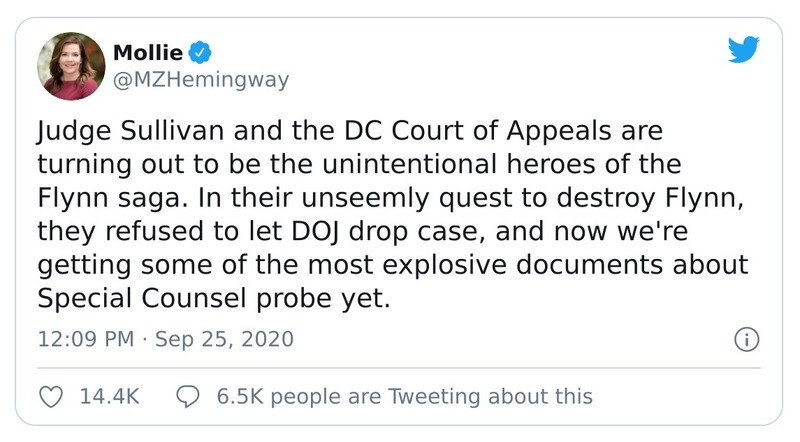Open the tweet info circle icon

pyautogui.click(x=746, y=339)
